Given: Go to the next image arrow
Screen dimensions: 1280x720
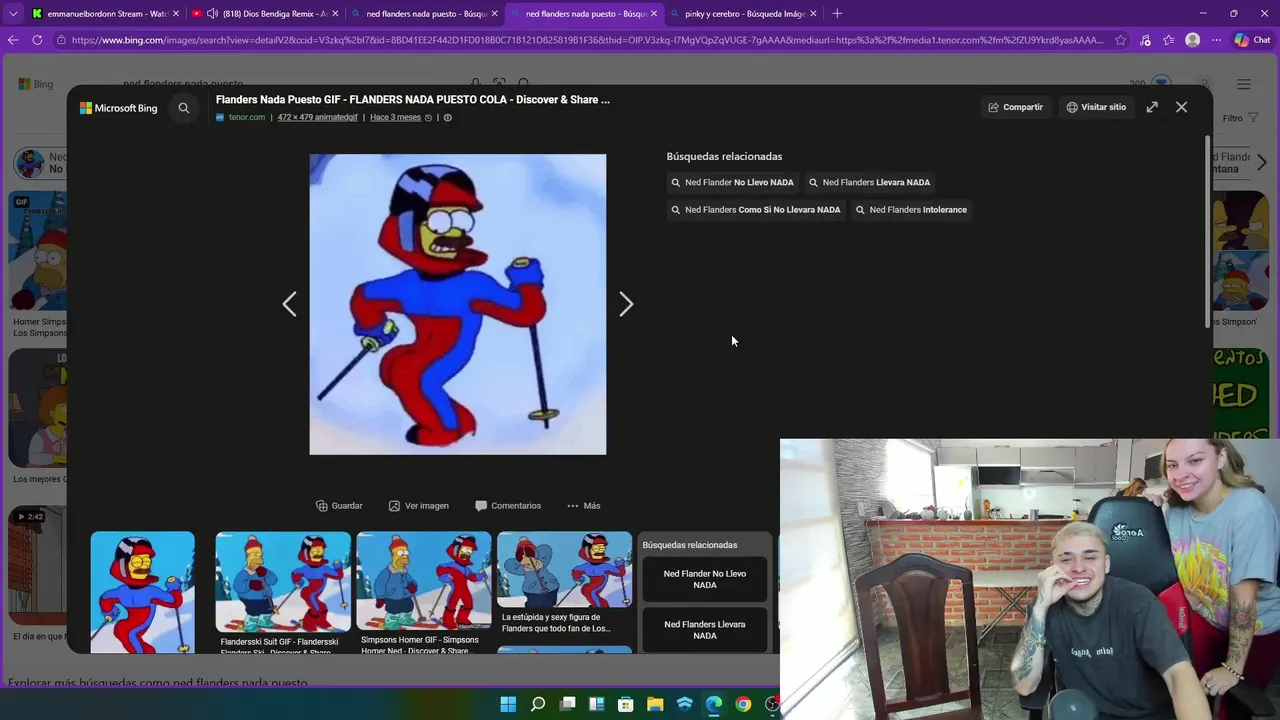Looking at the screenshot, I should pyautogui.click(x=626, y=304).
